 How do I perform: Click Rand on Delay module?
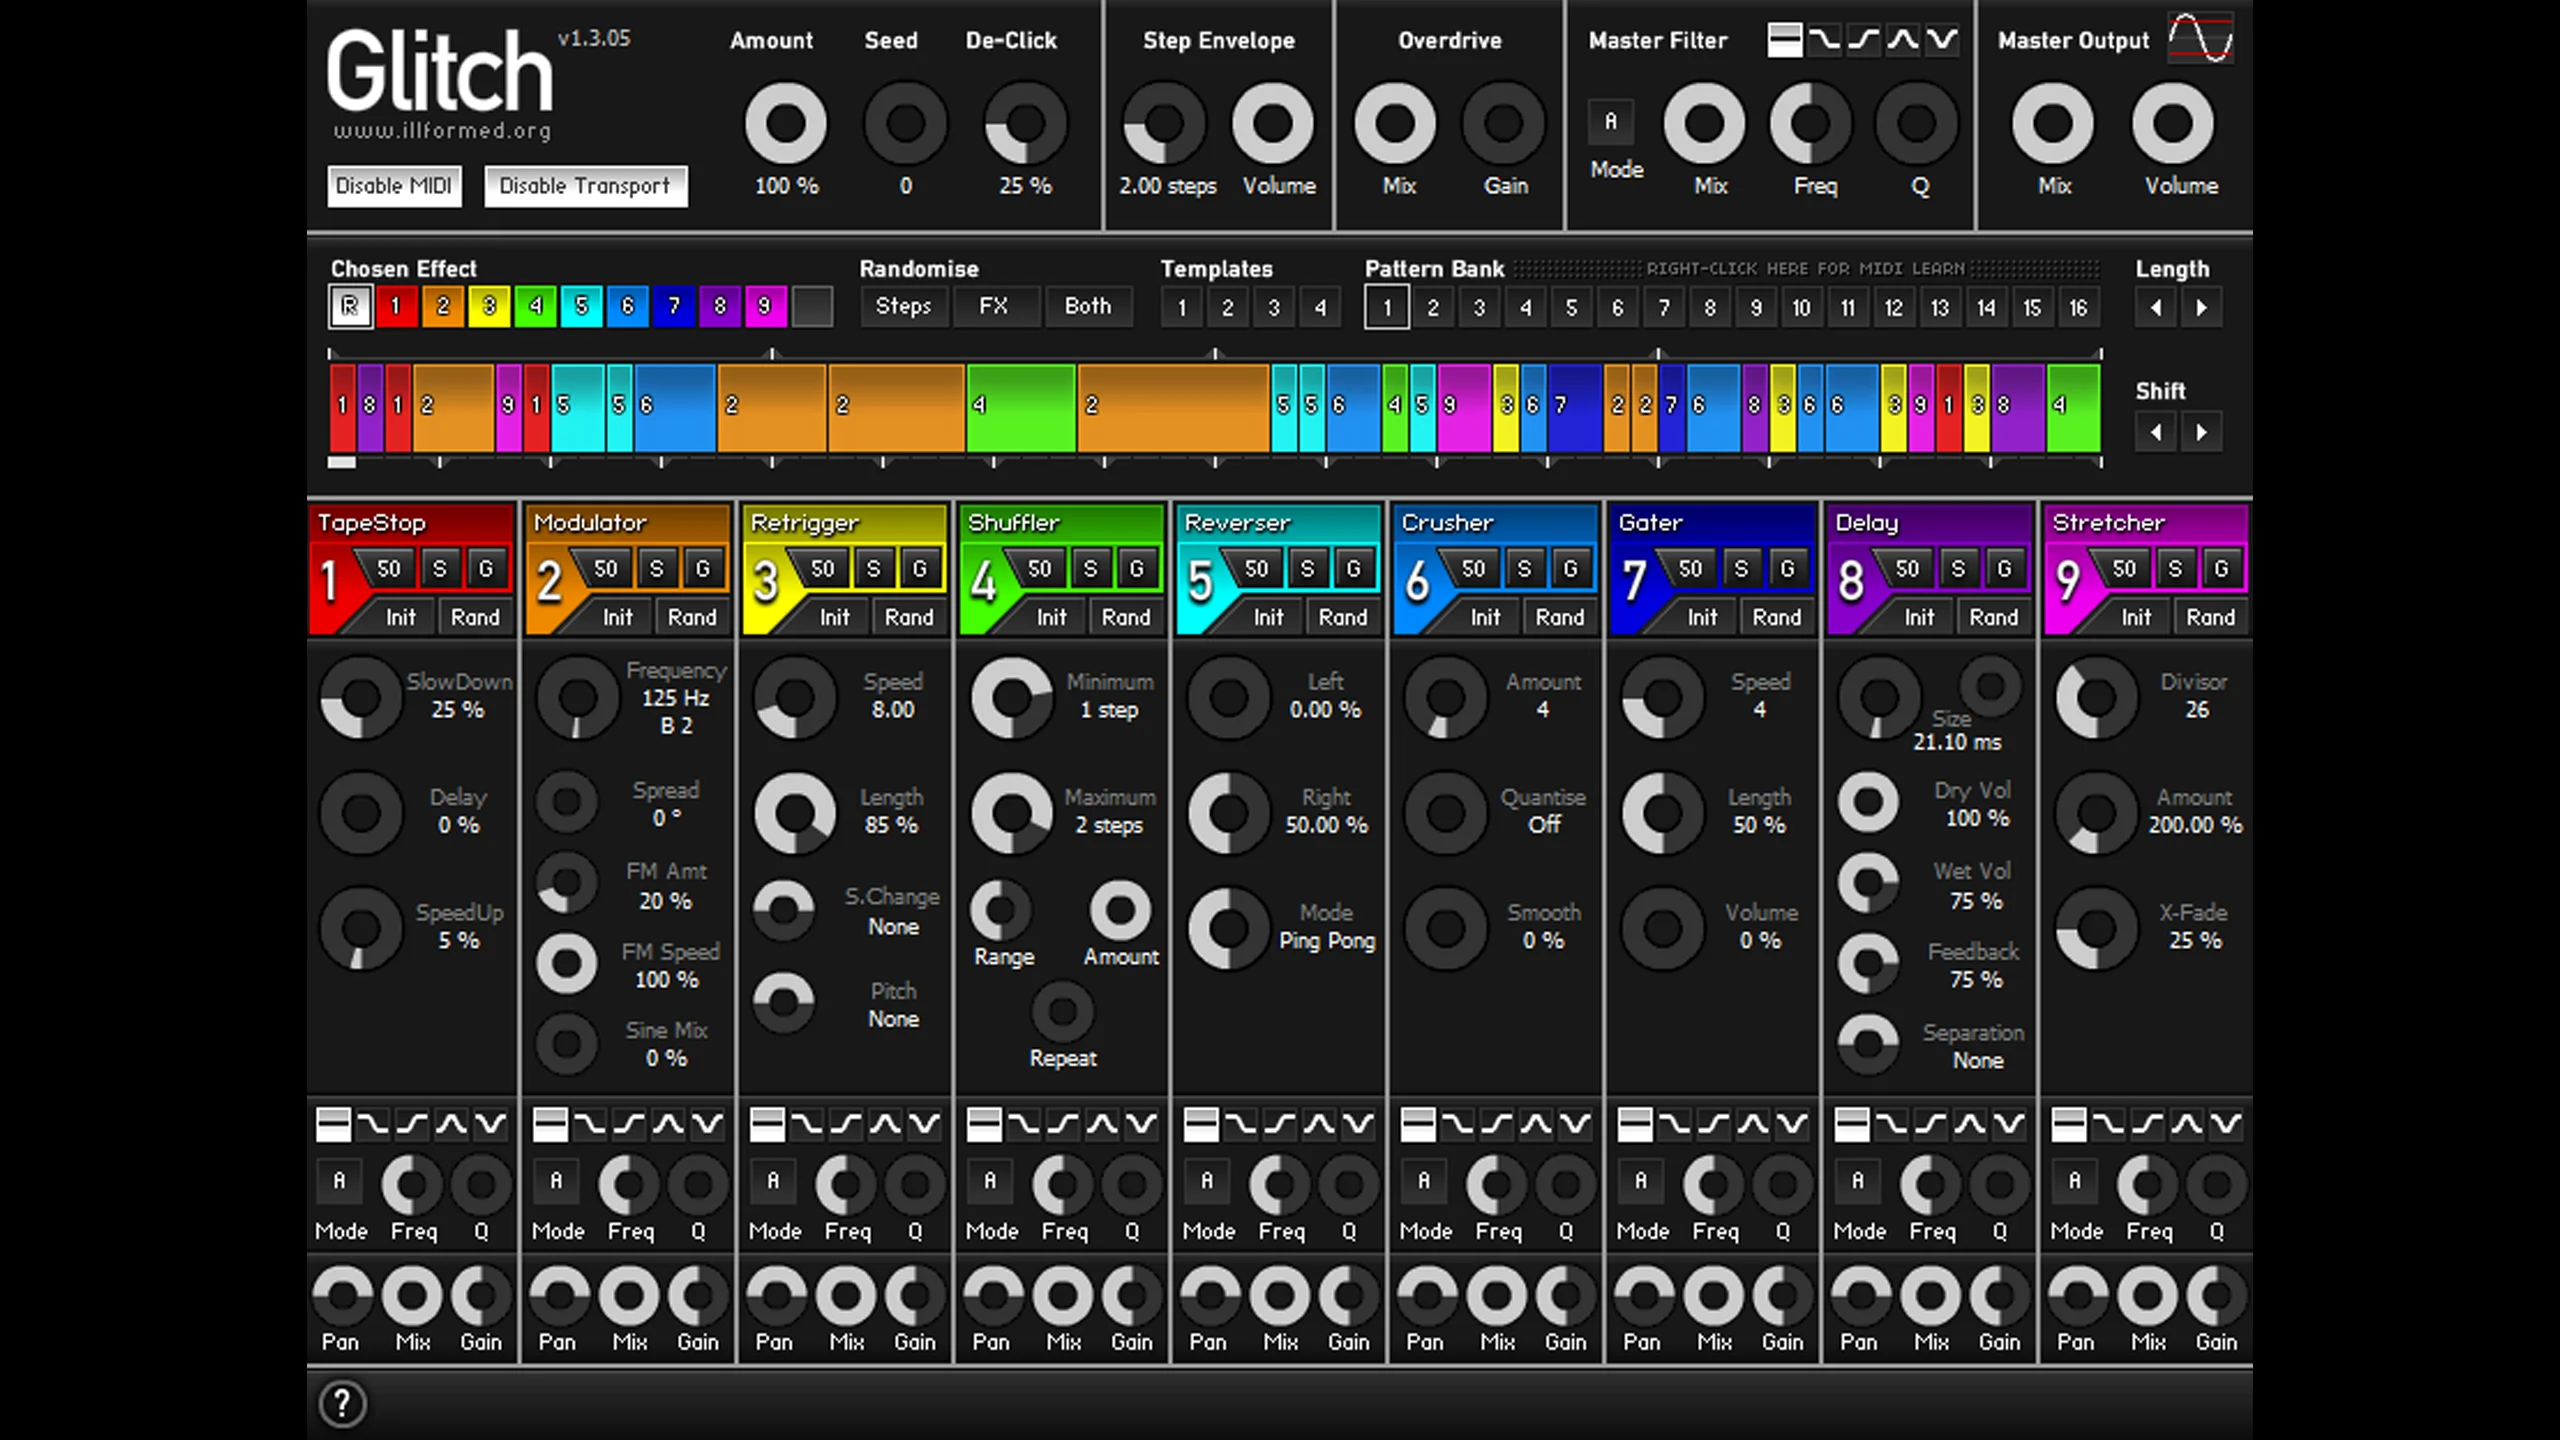click(x=1993, y=617)
